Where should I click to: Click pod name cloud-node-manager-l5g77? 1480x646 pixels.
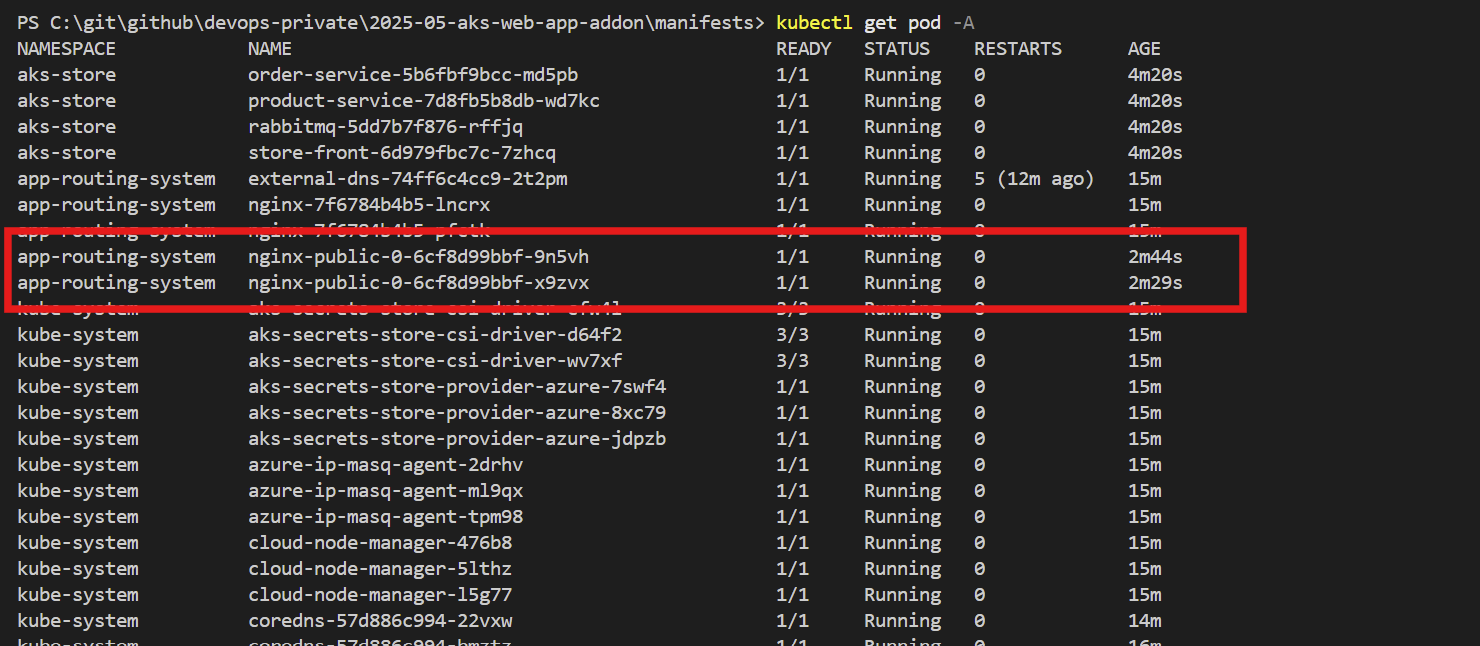point(380,595)
